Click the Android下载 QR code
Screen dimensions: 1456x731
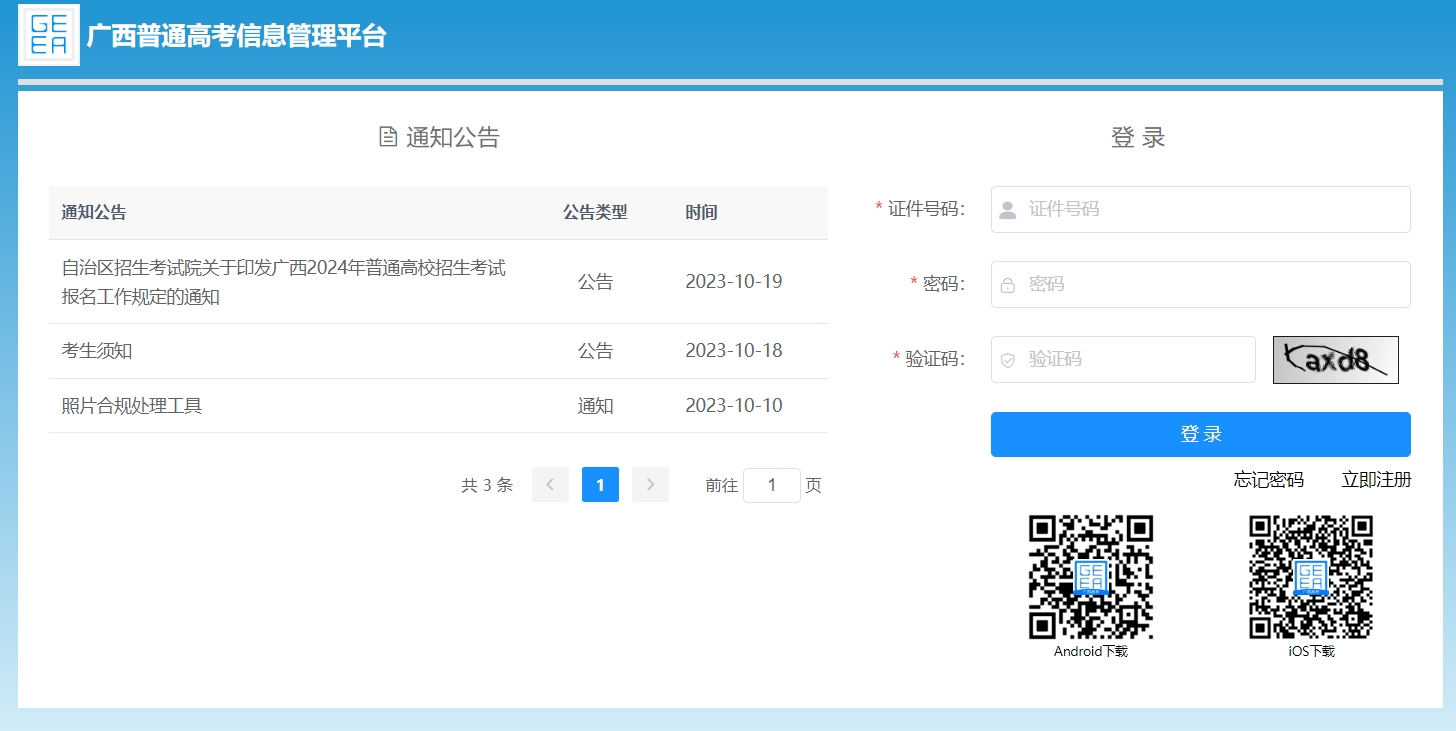(x=1091, y=577)
